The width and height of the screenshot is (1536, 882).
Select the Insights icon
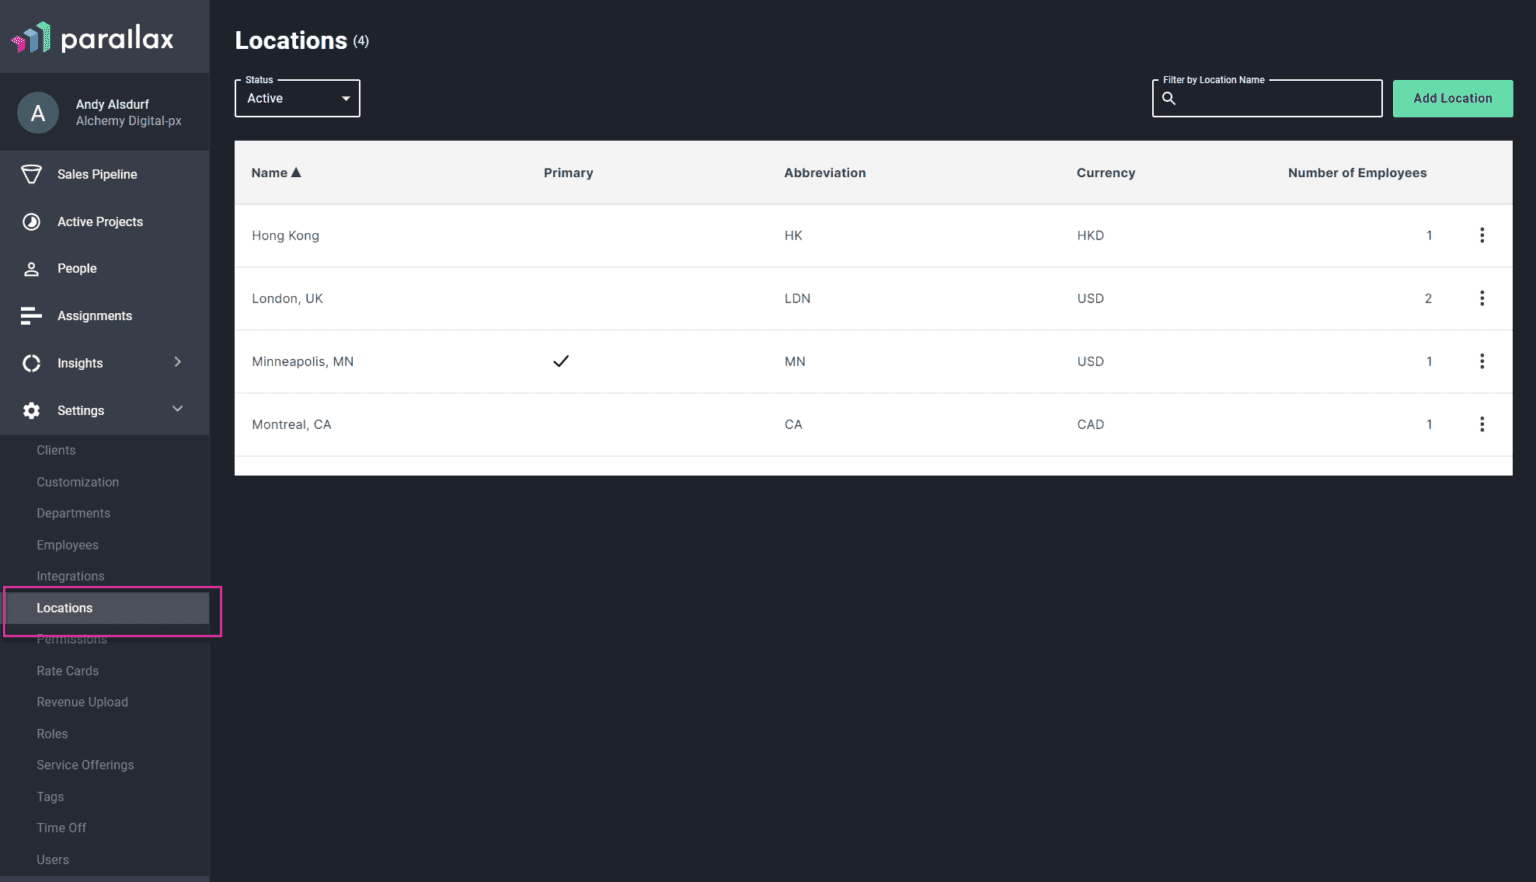coord(31,362)
